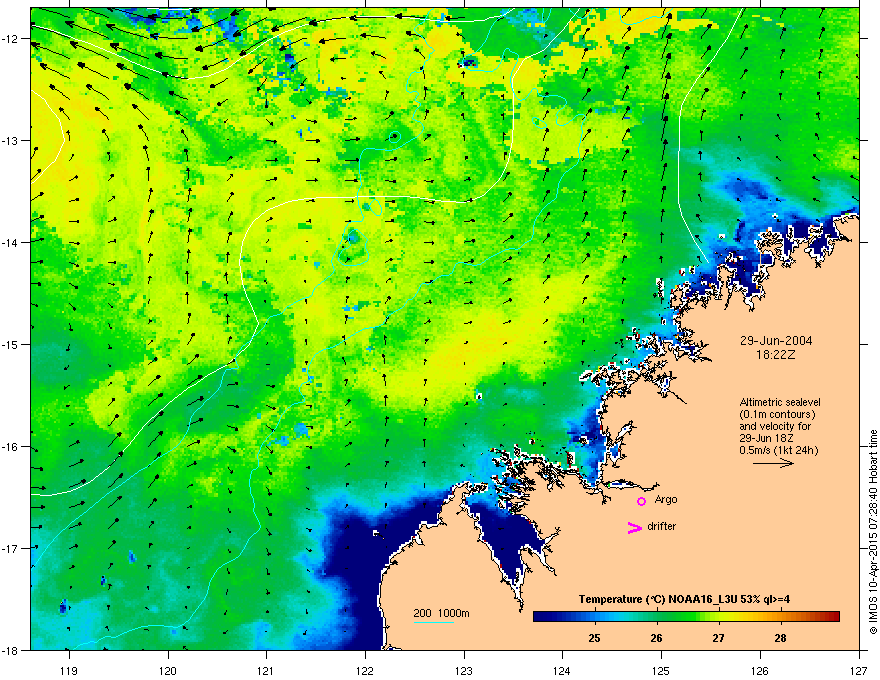
Task: Click the cyan 200 1000m contour legend line
Action: point(434,622)
